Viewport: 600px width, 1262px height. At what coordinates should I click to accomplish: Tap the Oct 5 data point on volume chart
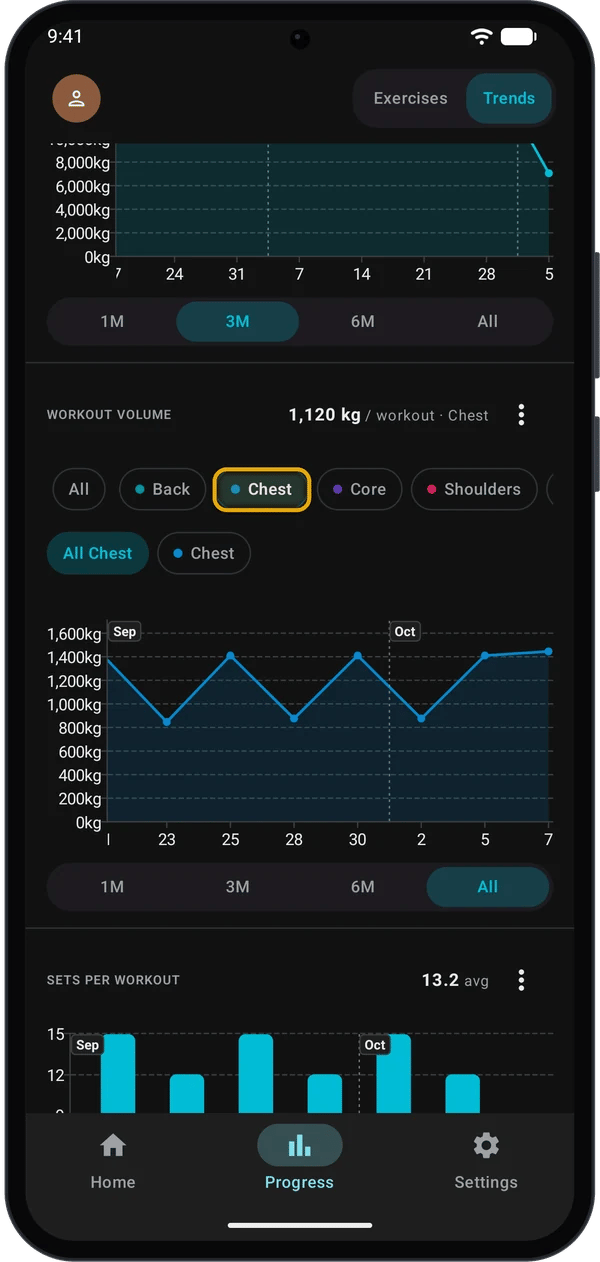tap(485, 656)
